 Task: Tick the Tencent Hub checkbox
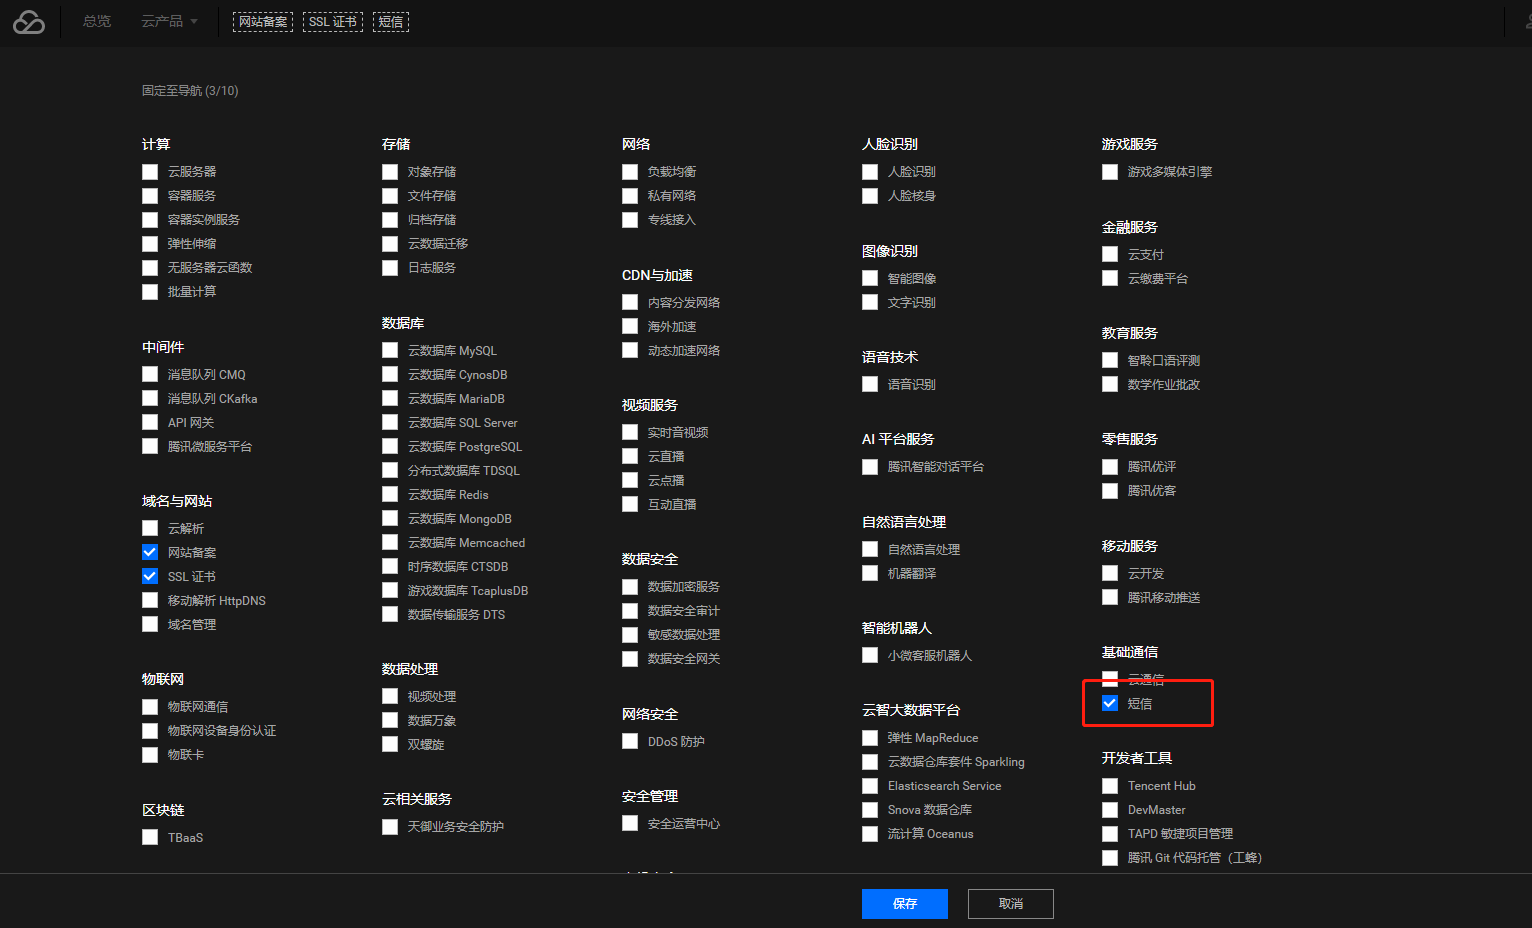pyautogui.click(x=1110, y=786)
